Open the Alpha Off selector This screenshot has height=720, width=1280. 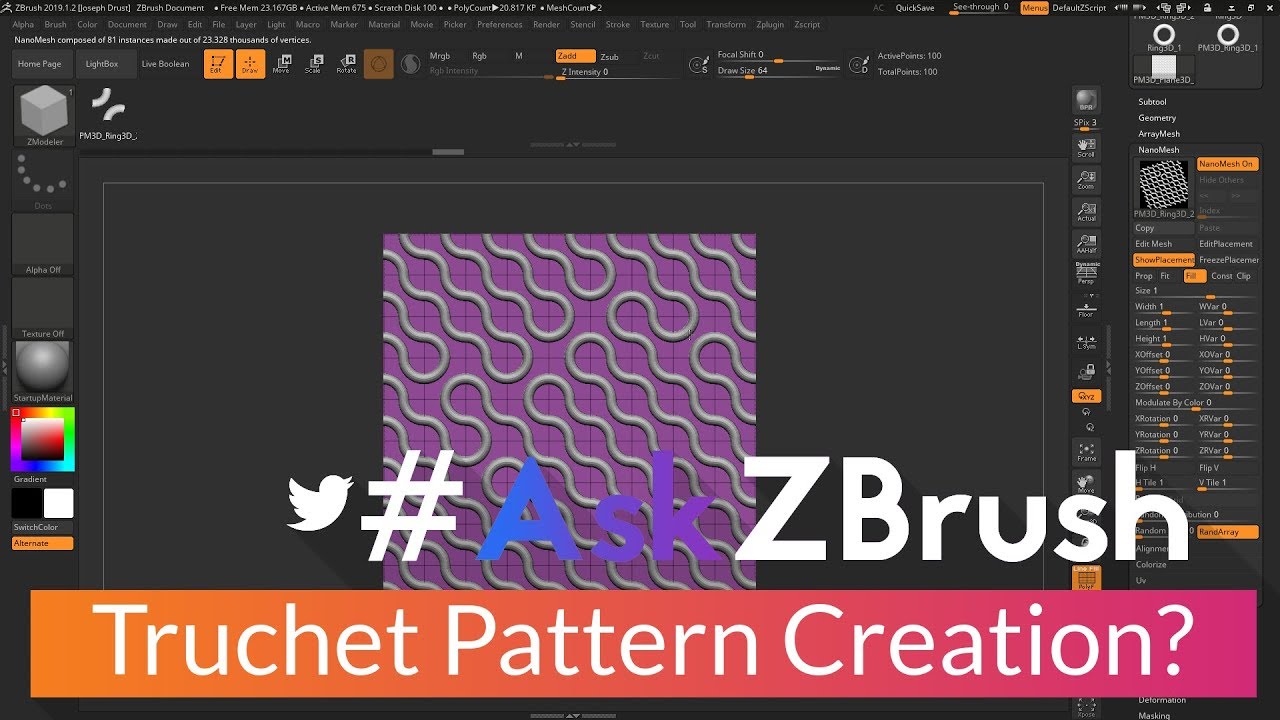(x=43, y=243)
